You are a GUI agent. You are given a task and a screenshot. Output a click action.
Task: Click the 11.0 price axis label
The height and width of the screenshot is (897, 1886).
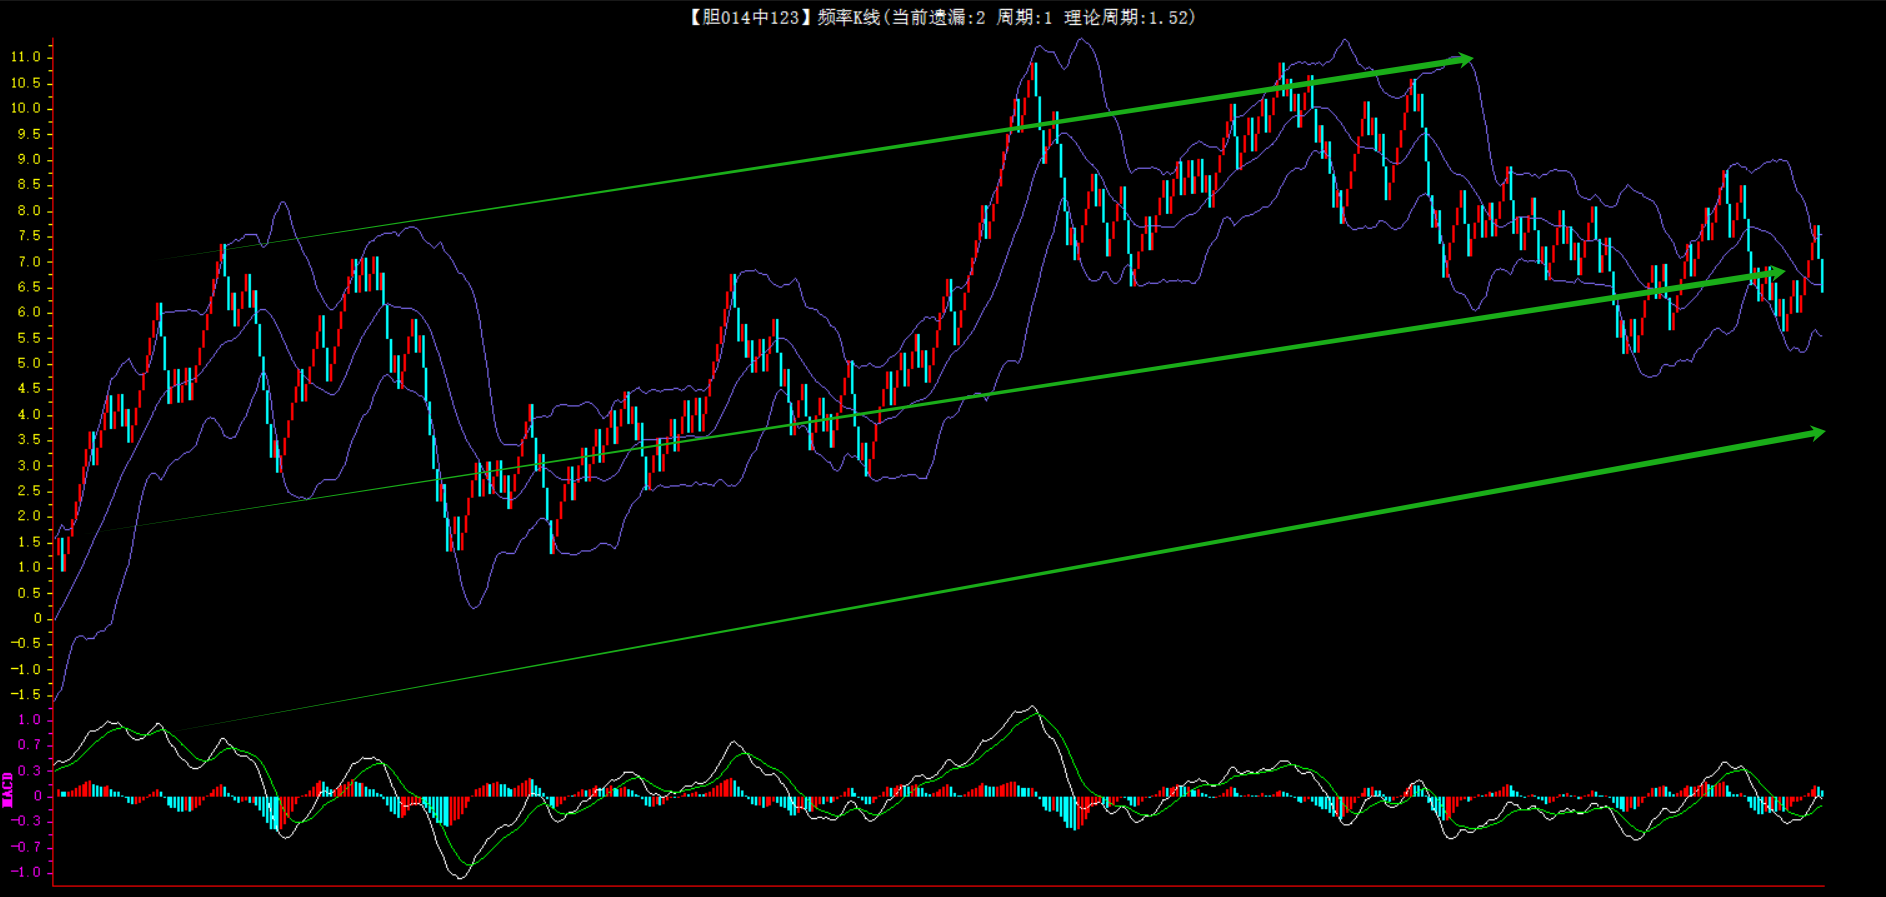(25, 57)
